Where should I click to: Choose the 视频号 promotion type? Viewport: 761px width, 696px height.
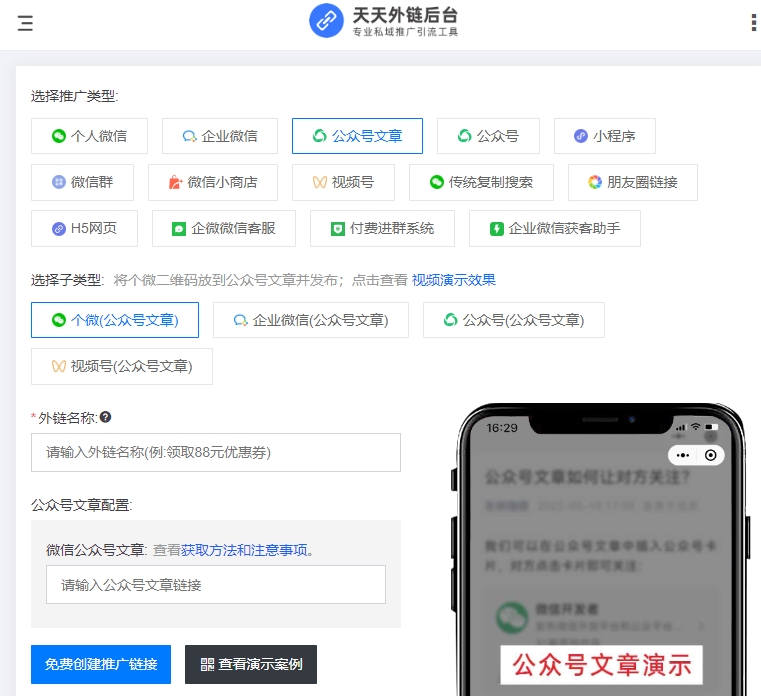pyautogui.click(x=343, y=182)
